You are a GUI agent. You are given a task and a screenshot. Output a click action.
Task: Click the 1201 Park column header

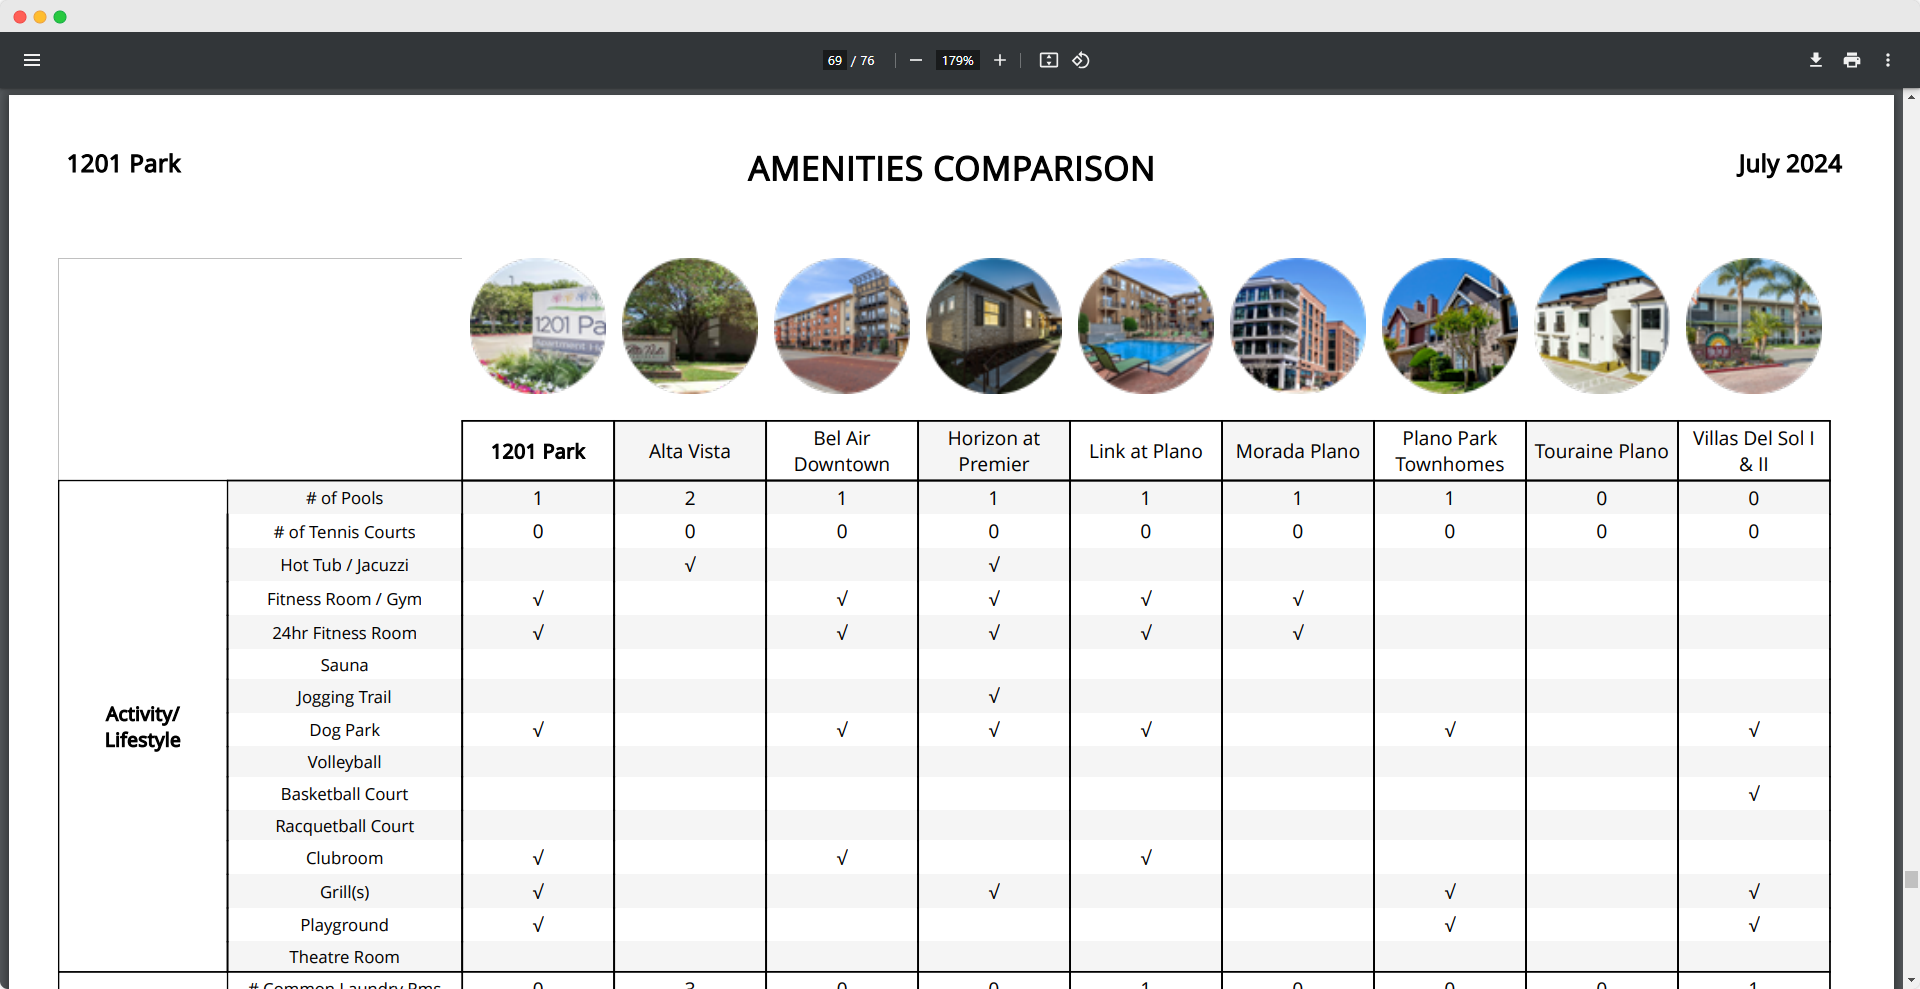538,451
